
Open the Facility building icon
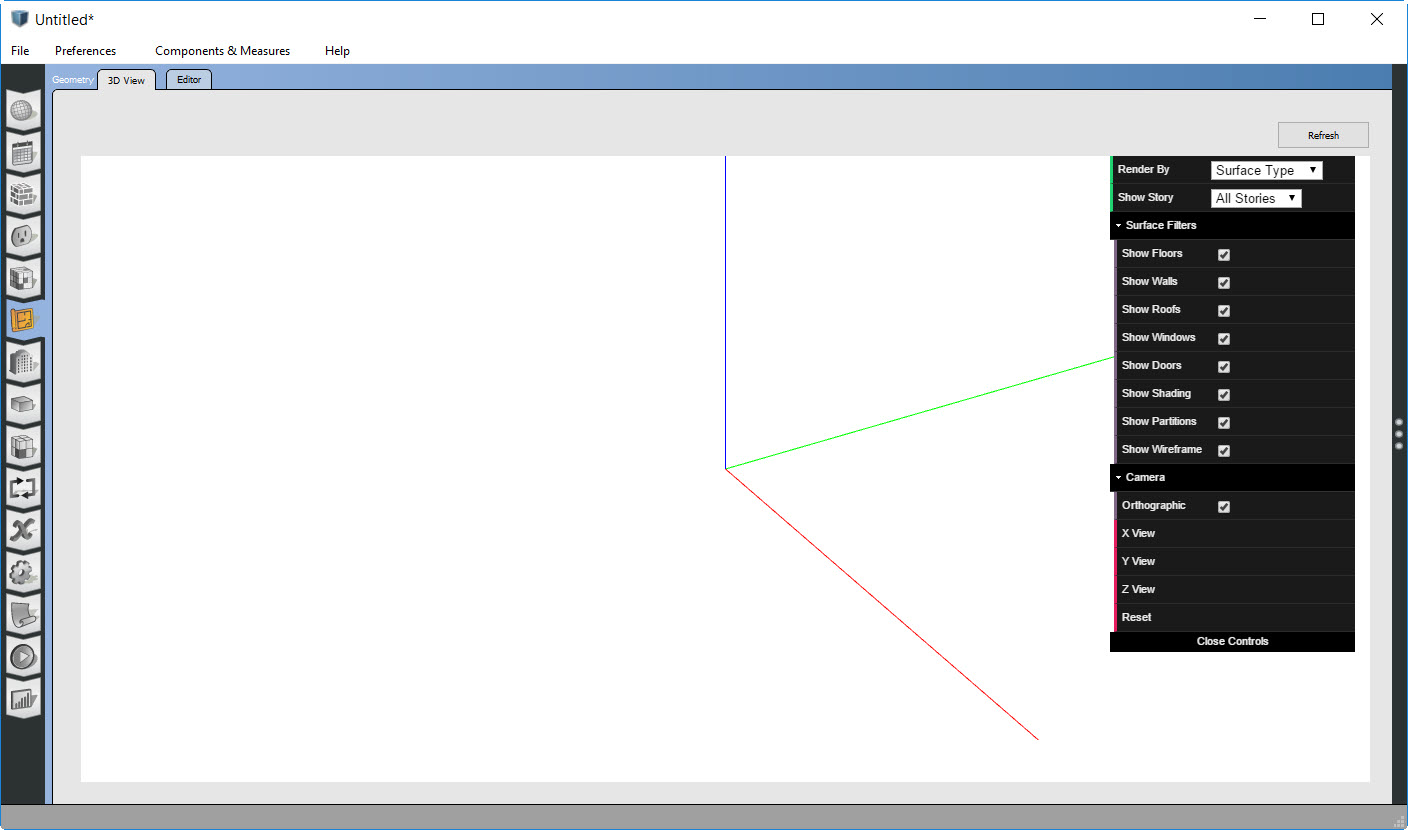click(23, 363)
